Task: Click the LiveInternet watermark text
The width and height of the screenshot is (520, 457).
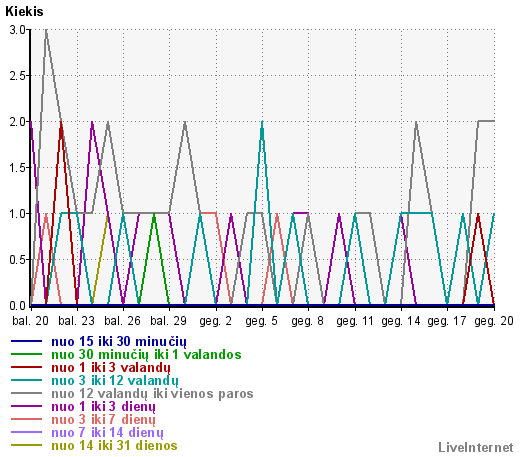Action: click(x=476, y=447)
